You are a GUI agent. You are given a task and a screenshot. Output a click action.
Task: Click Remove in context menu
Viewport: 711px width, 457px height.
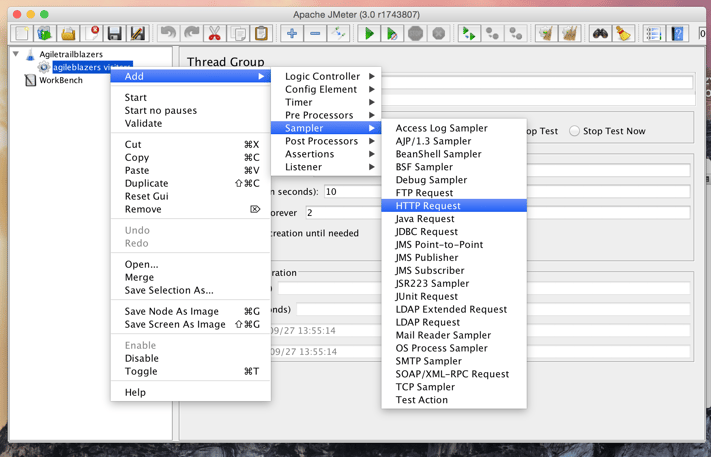pos(190,209)
